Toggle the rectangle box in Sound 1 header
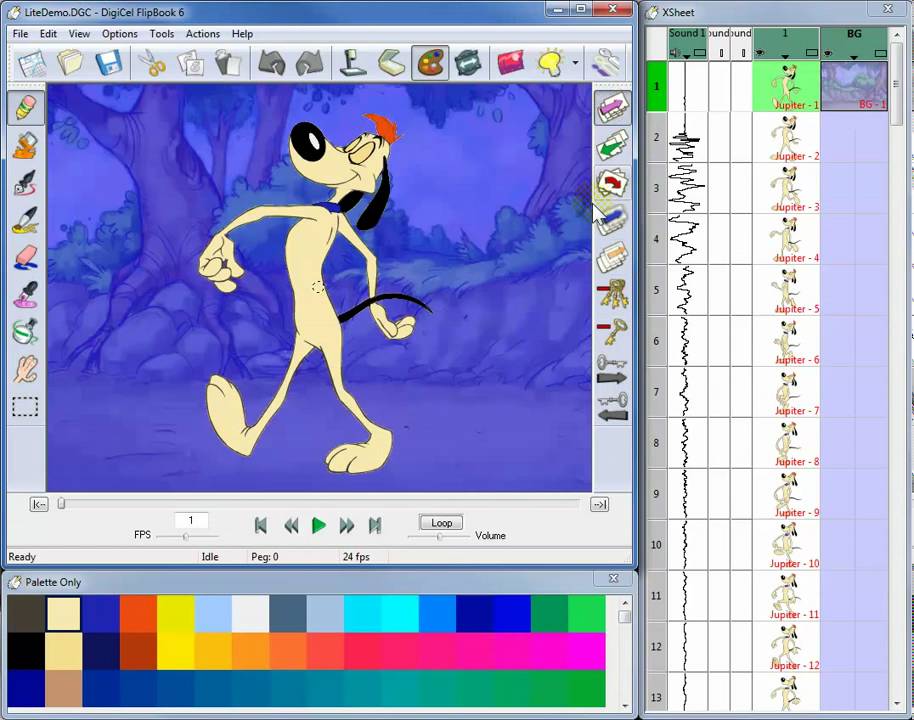914x720 pixels. click(x=699, y=53)
